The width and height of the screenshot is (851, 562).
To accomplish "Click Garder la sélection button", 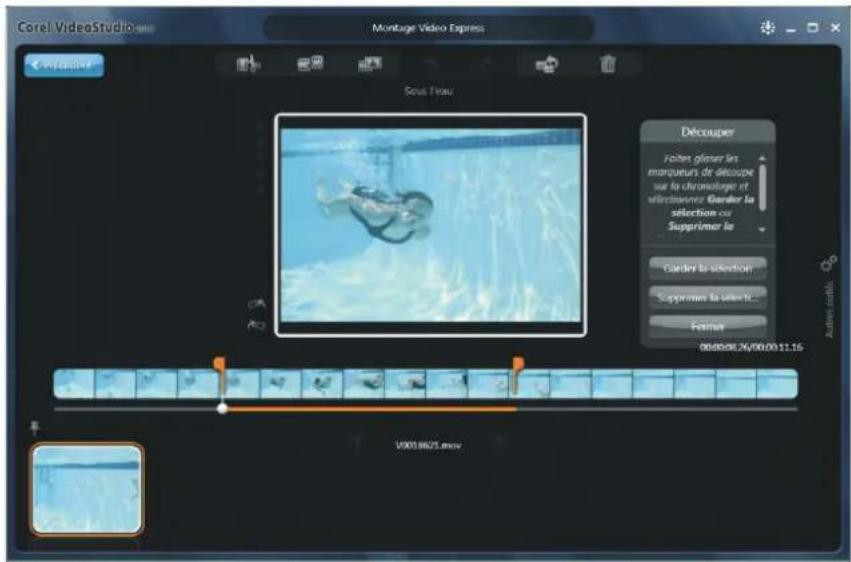I will point(707,268).
